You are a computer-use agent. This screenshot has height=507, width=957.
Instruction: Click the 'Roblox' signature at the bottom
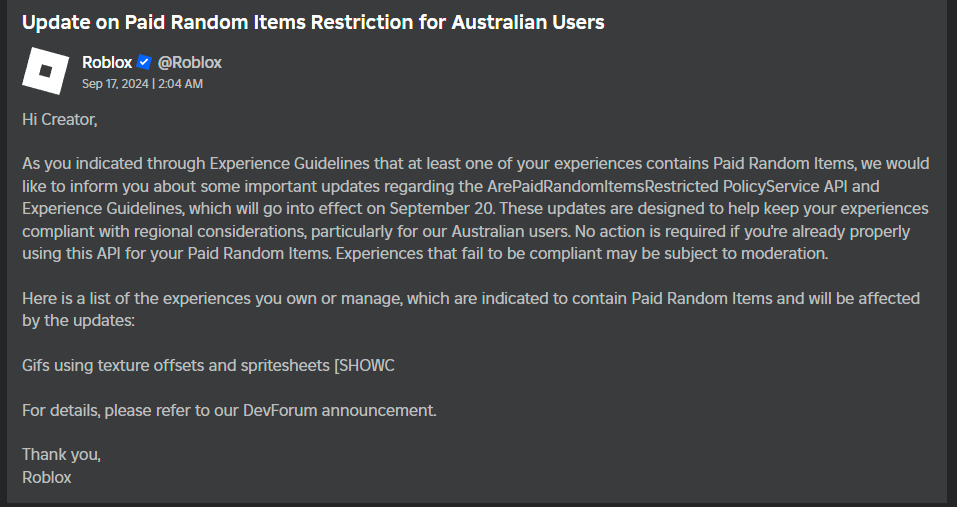point(46,477)
